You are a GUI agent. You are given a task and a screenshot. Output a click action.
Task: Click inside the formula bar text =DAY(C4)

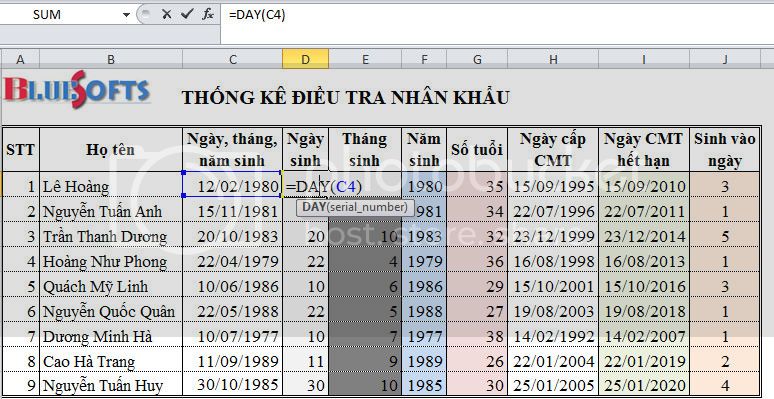(x=257, y=15)
